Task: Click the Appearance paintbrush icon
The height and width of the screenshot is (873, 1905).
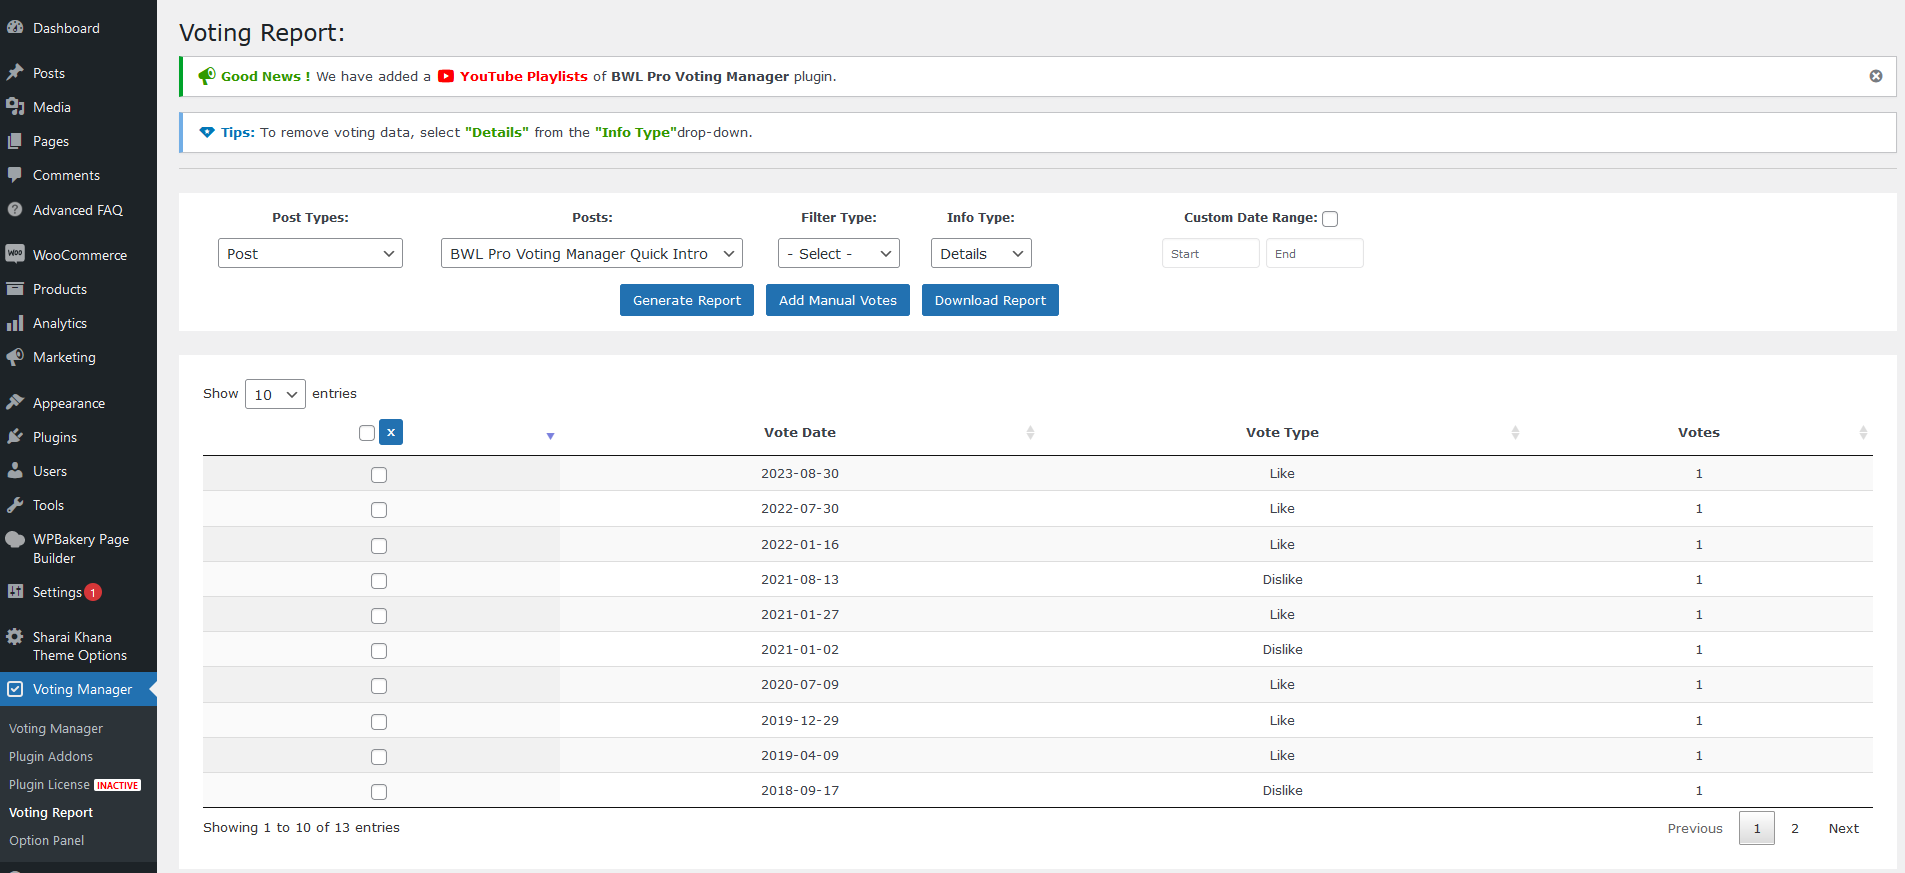Action: (15, 402)
